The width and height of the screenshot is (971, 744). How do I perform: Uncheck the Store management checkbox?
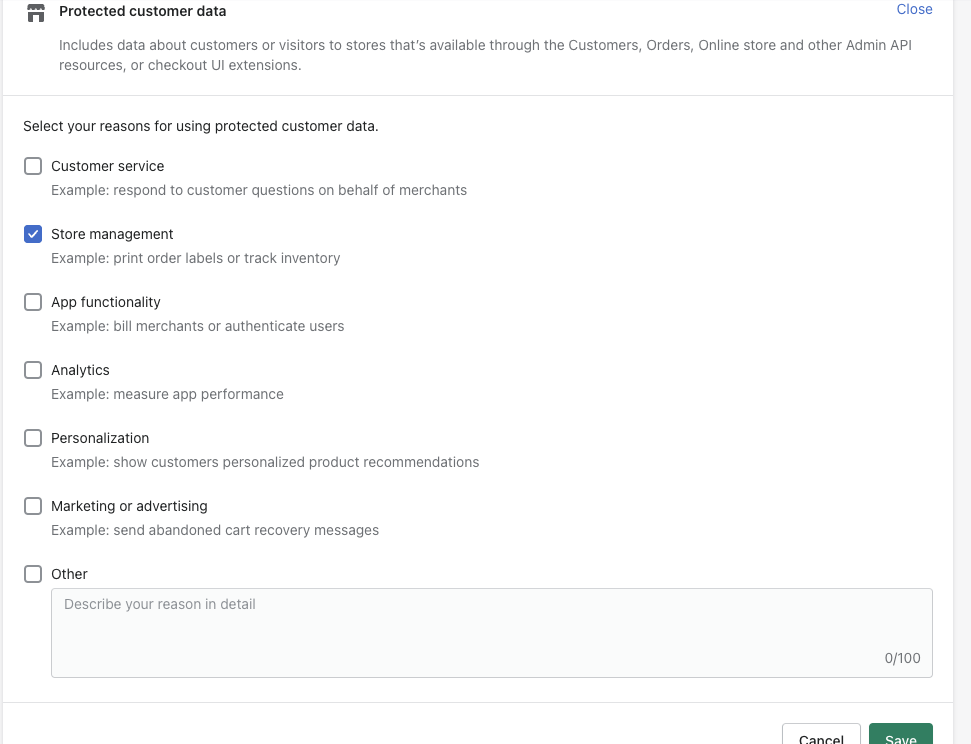(x=33, y=234)
